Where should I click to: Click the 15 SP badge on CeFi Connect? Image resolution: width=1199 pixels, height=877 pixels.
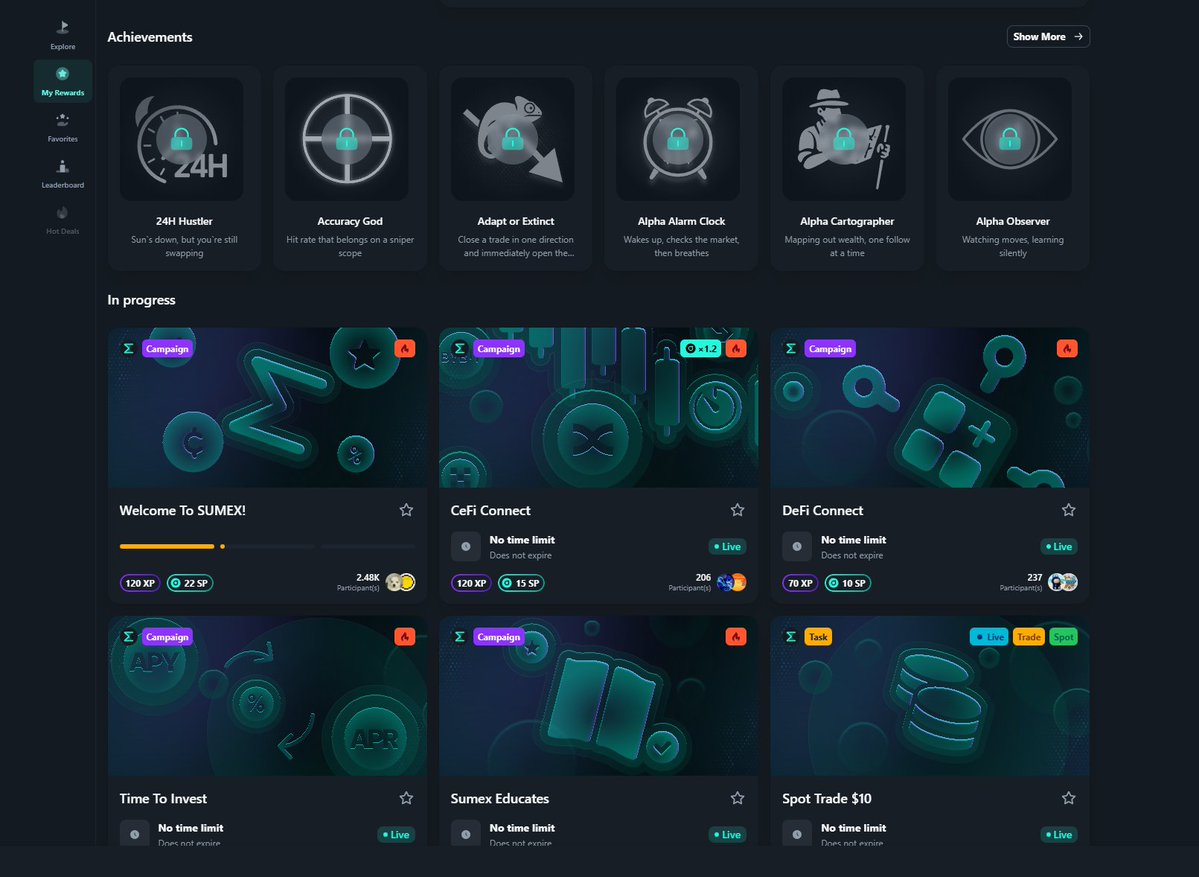pos(521,583)
